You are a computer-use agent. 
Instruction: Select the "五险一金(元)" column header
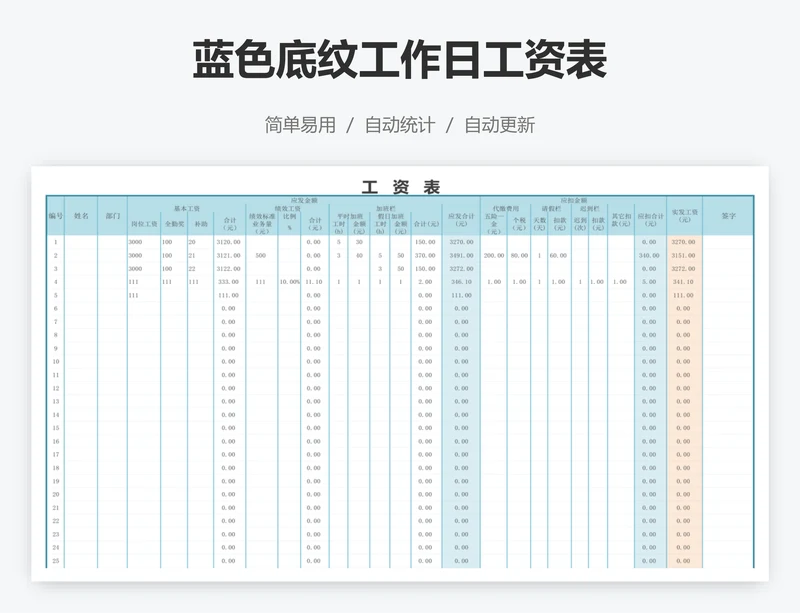click(x=493, y=224)
